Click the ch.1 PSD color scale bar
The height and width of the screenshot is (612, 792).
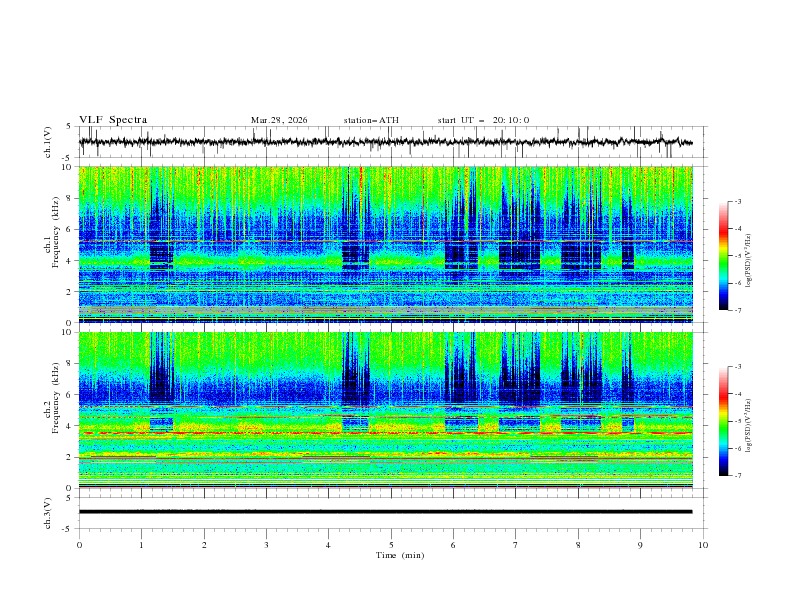pyautogui.click(x=723, y=256)
